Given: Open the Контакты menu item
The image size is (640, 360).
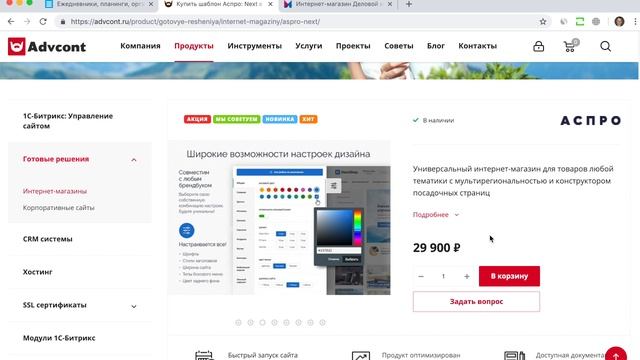Looking at the screenshot, I should [x=477, y=46].
